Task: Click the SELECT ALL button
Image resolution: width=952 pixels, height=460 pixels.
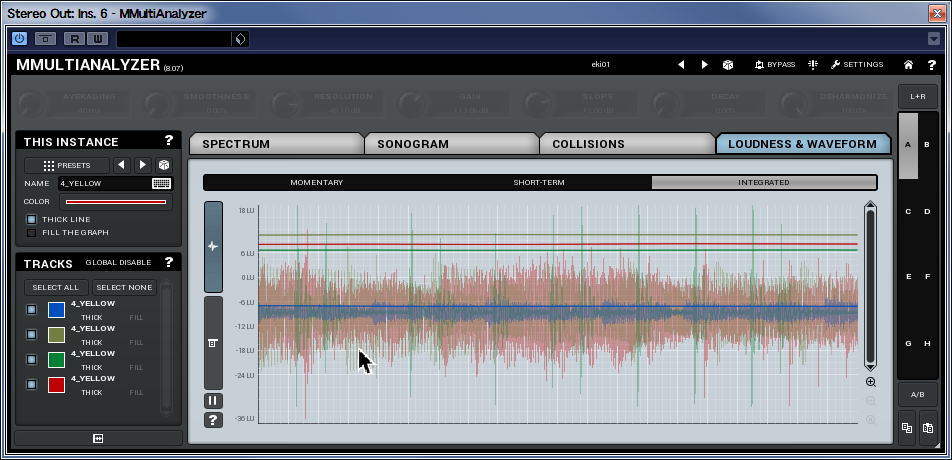Action: [56, 287]
